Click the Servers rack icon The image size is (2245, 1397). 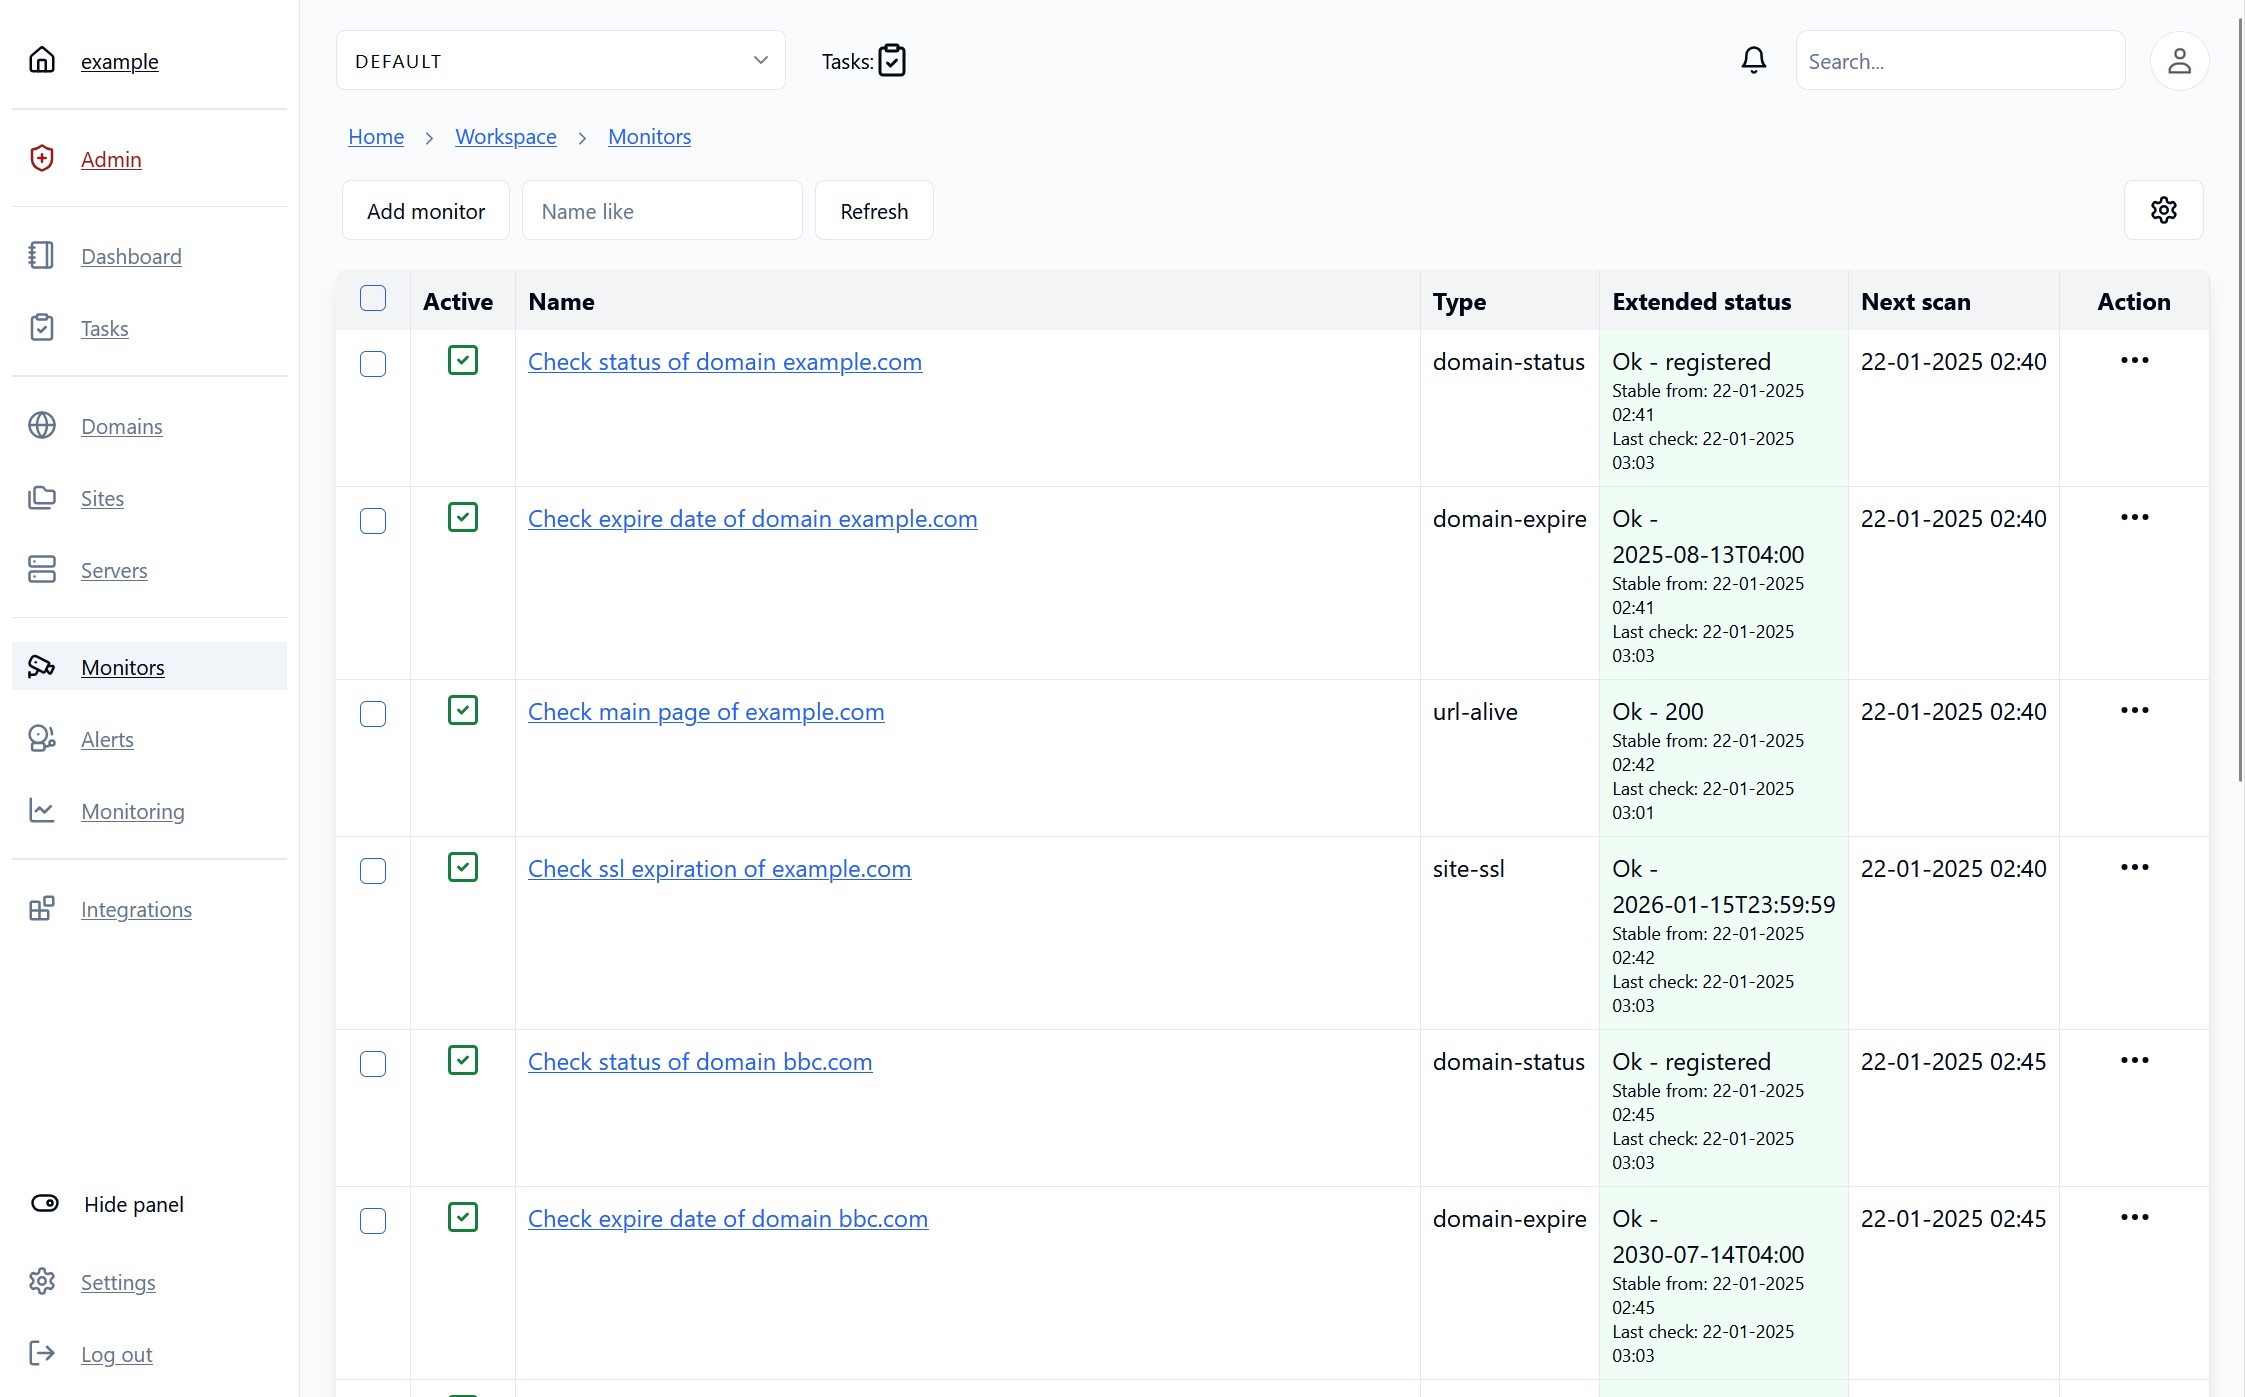coord(42,569)
